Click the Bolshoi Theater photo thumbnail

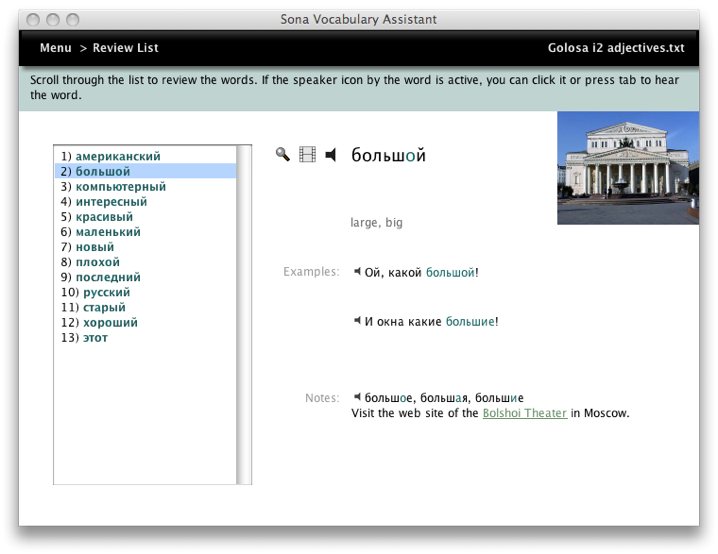[x=627, y=168]
